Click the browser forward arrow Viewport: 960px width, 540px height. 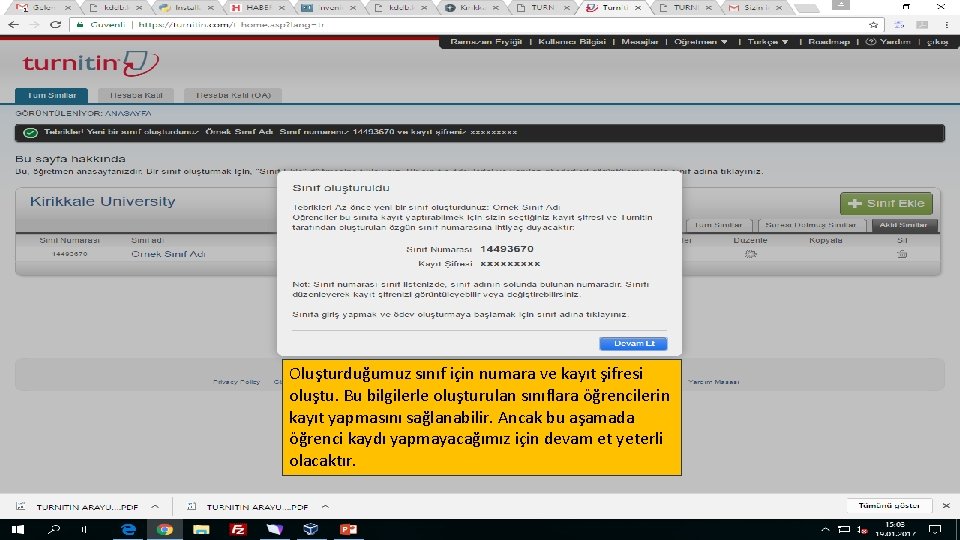pyautogui.click(x=34, y=24)
